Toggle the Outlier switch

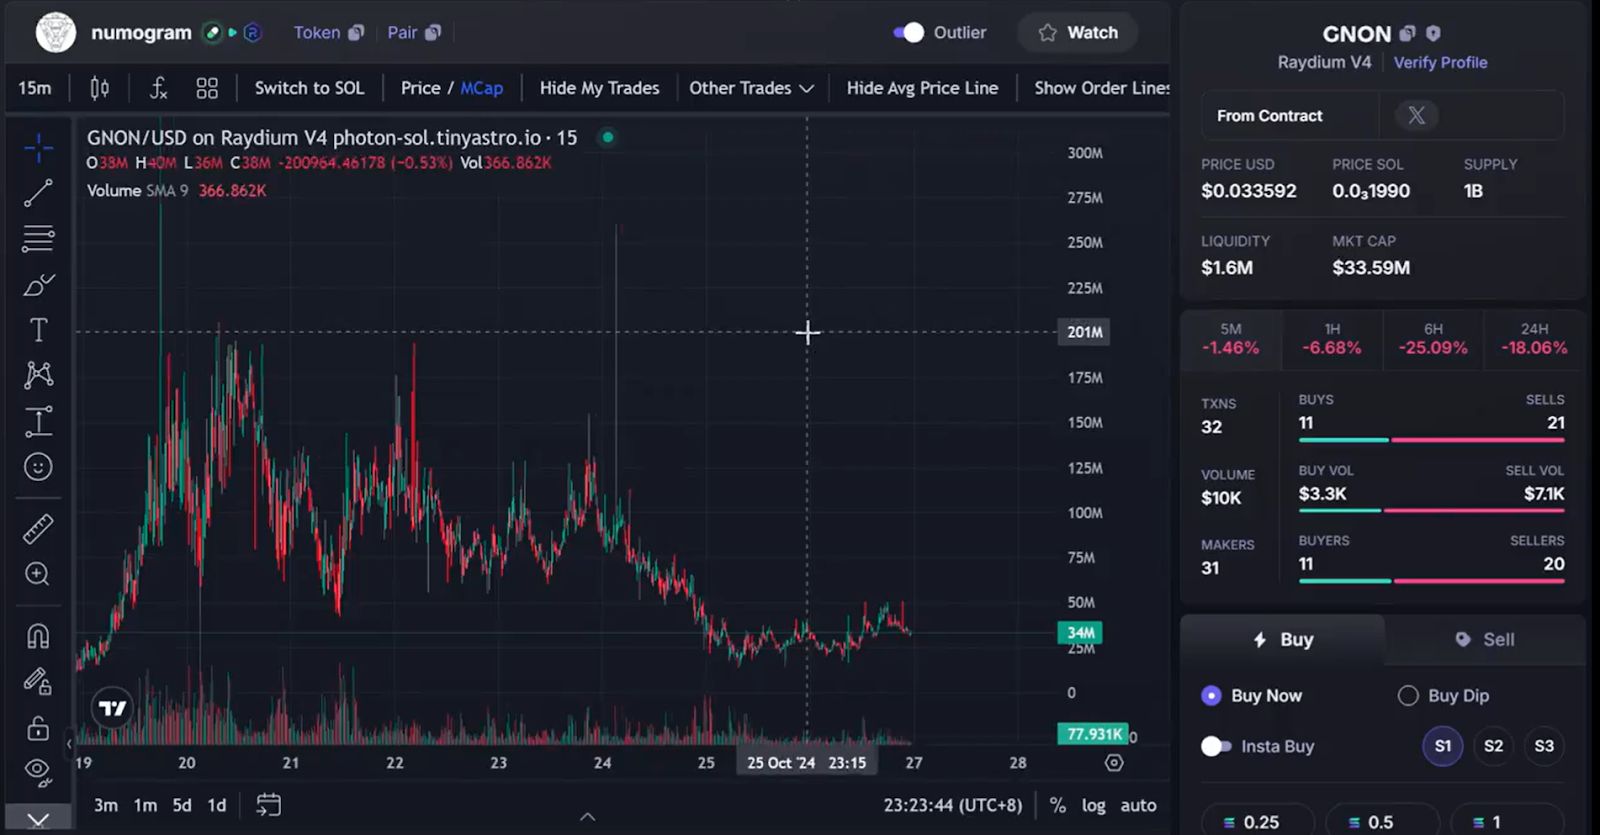tap(909, 33)
